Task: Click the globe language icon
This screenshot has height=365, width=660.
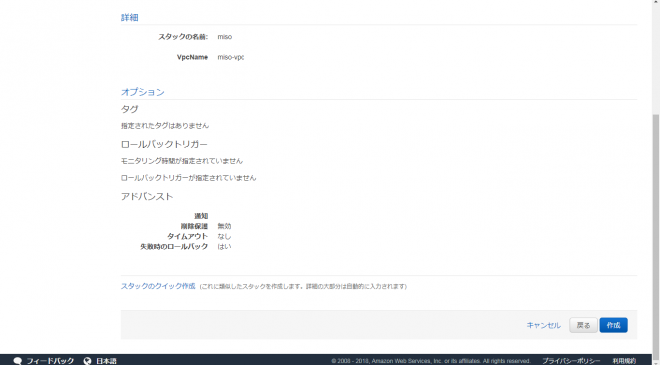Action: [x=87, y=361]
